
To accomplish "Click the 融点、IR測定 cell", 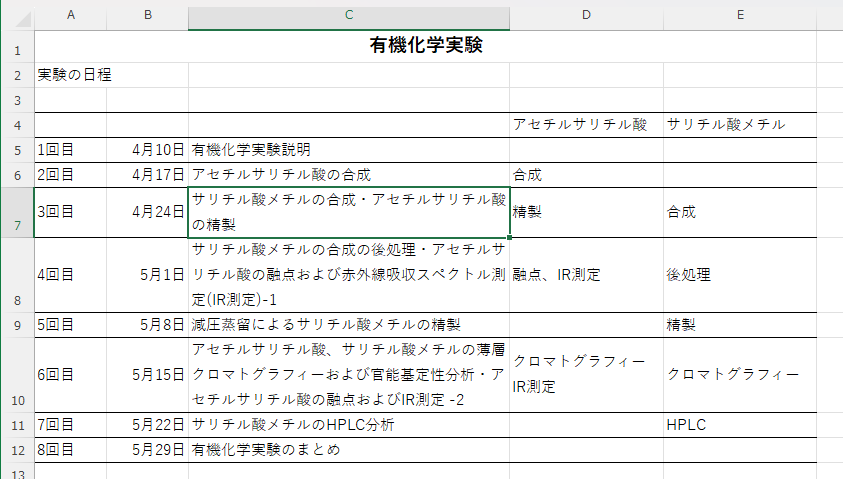I will [557, 275].
